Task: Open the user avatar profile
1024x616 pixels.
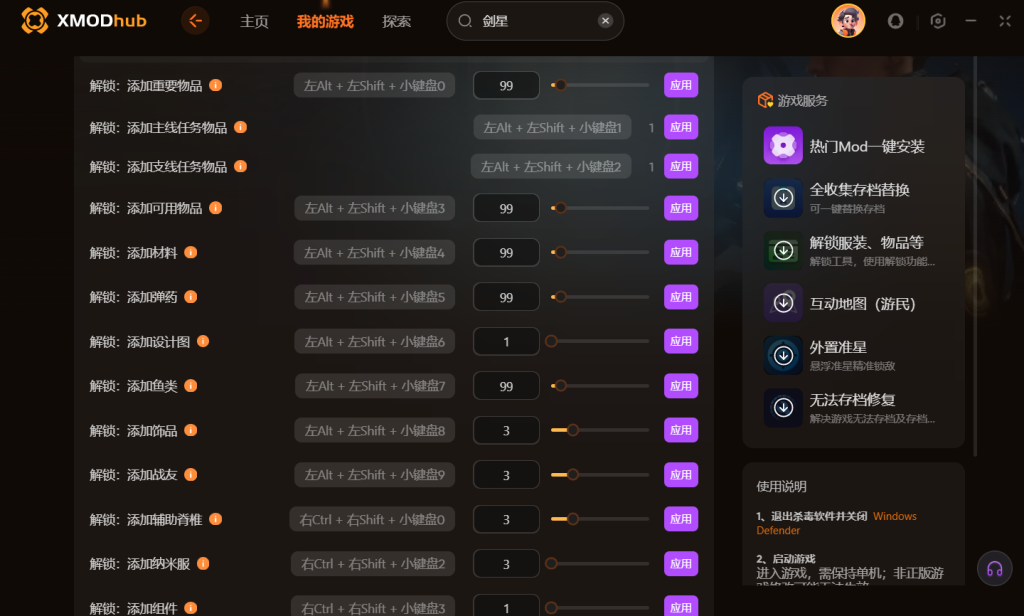Action: click(847, 20)
